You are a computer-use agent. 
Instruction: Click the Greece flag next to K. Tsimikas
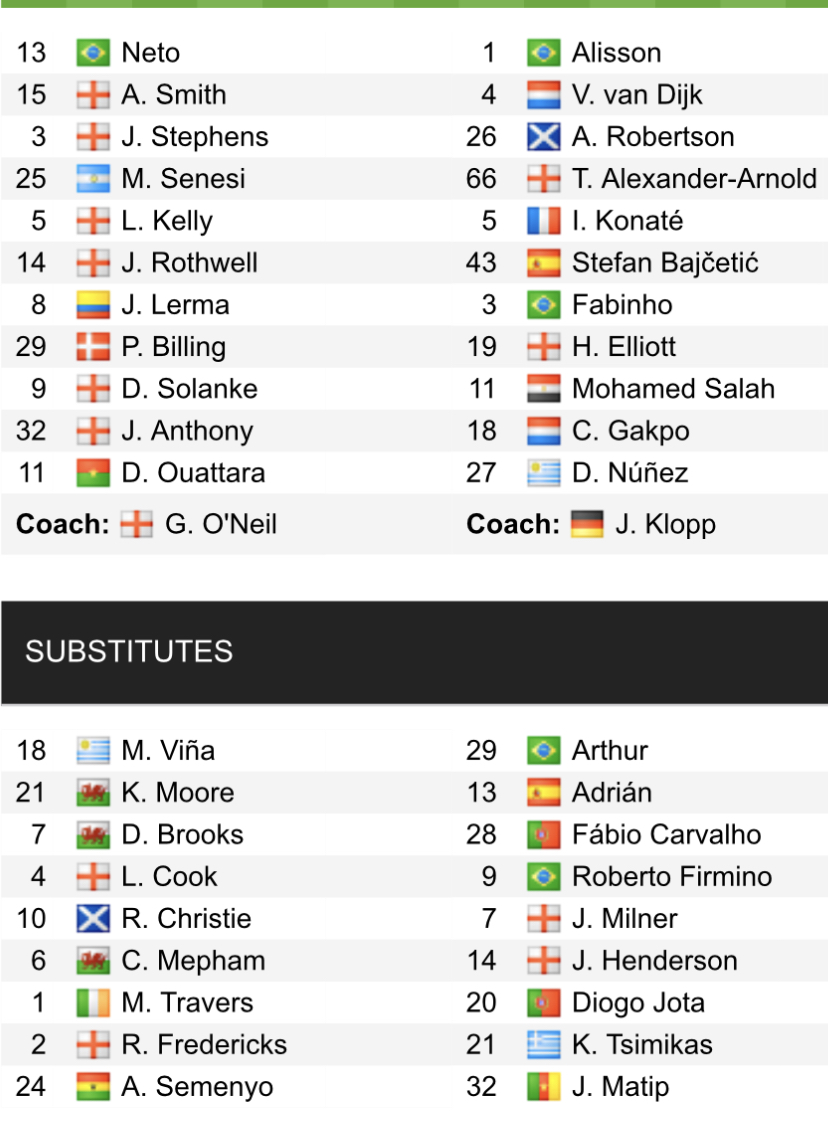click(543, 1044)
